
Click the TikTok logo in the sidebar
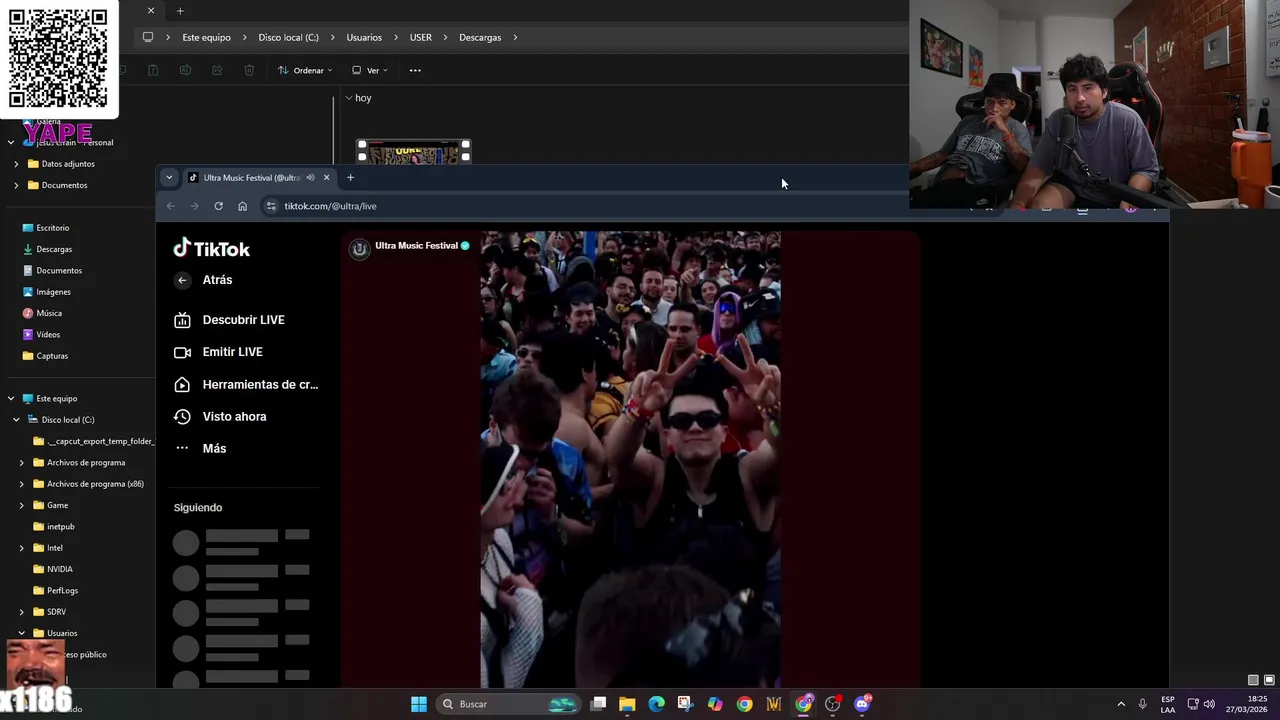pyautogui.click(x=211, y=248)
